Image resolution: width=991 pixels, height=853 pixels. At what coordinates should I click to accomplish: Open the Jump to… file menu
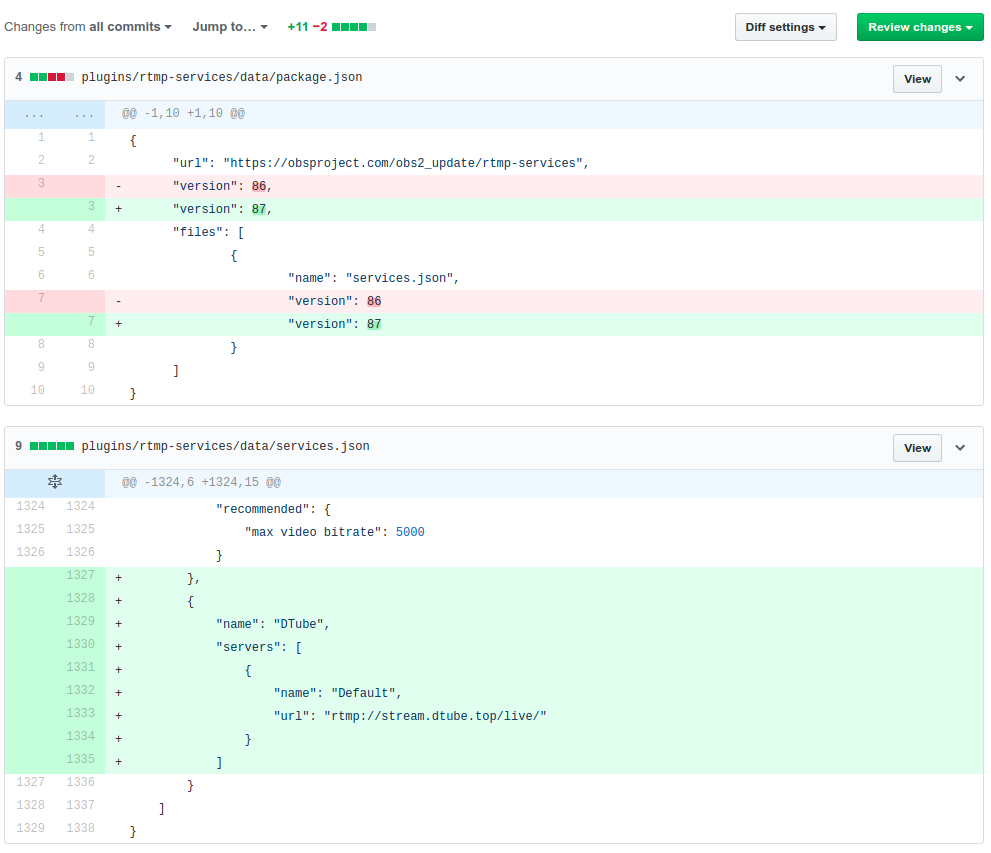pyautogui.click(x=230, y=27)
